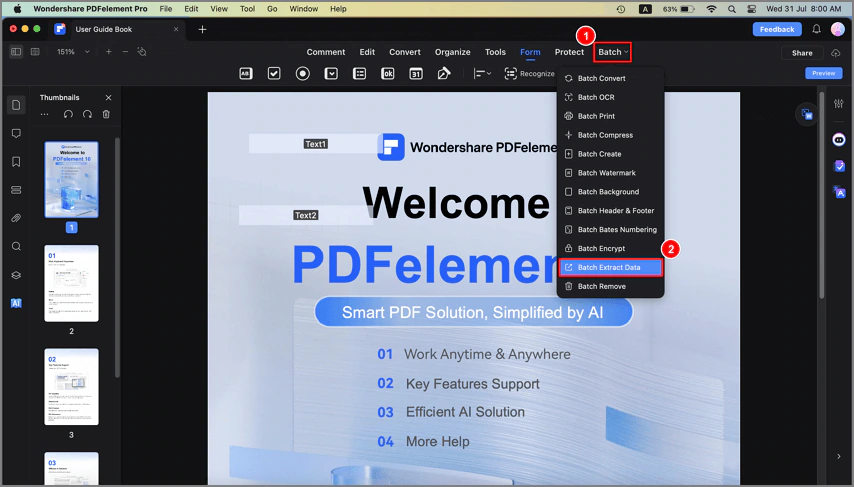Open a new tab with plus
Screen dimensions: 854x487
[202, 29]
